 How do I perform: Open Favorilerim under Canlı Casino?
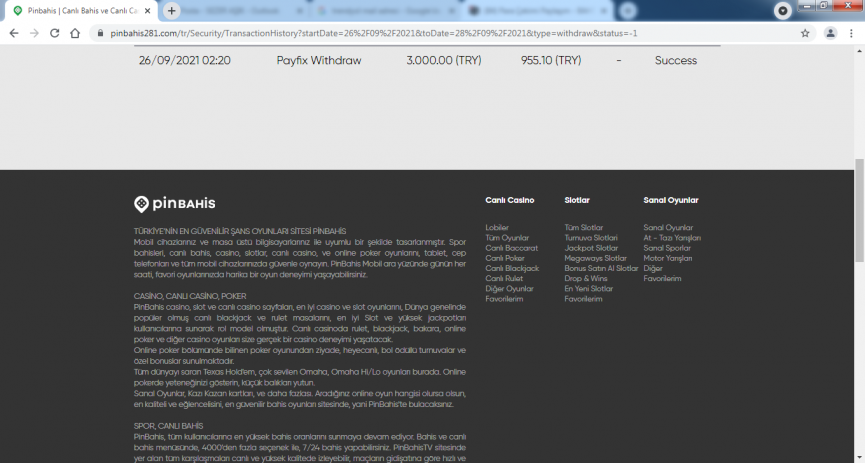click(x=504, y=299)
